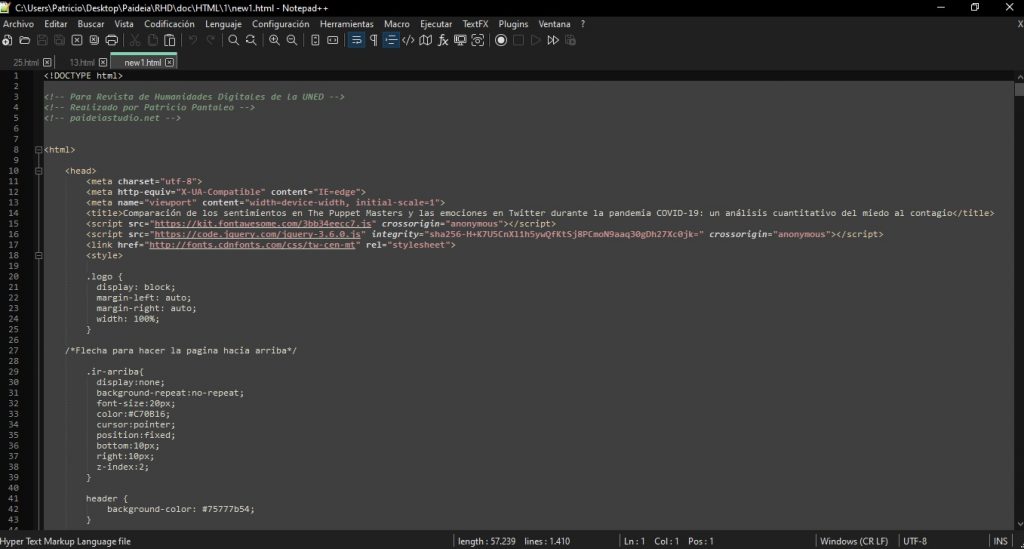Click the Save recorded macro icon
Viewport: 1024px width, 549px height.
point(570,40)
